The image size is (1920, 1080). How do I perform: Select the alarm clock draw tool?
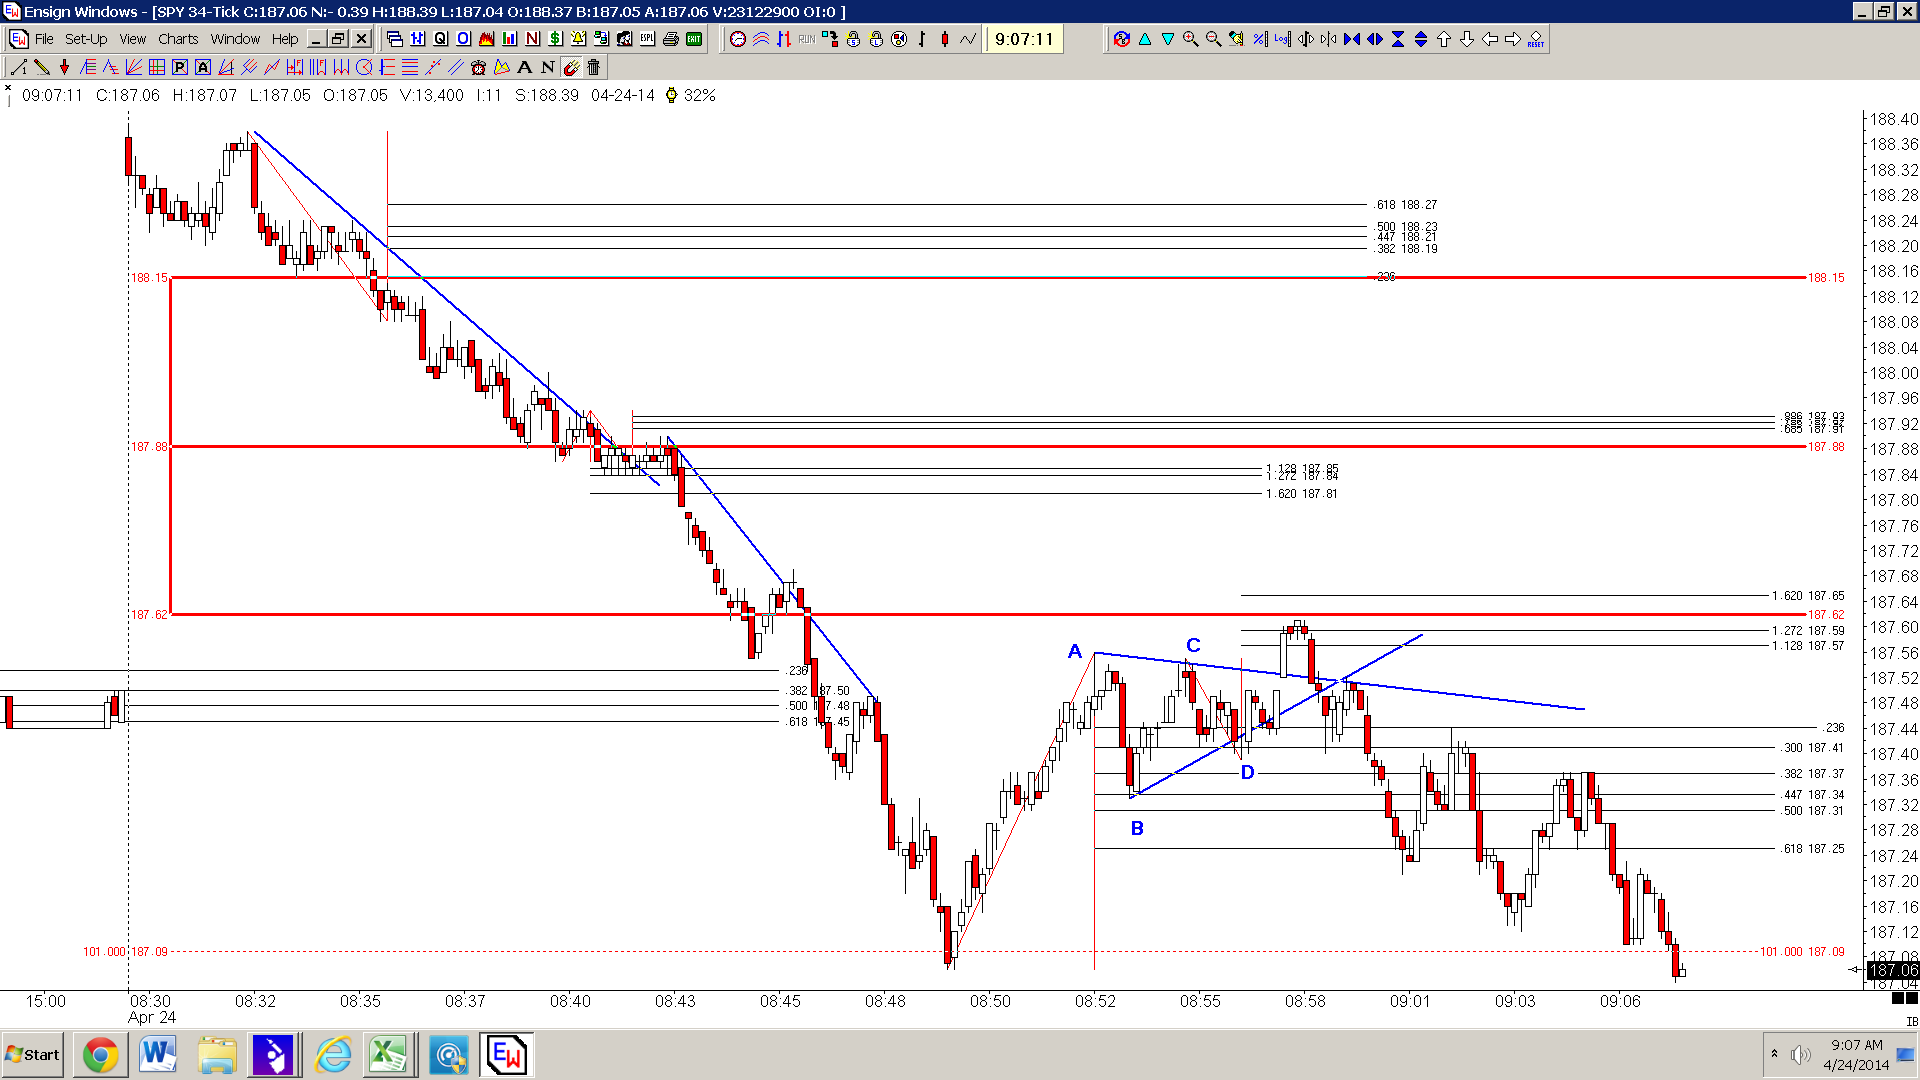click(478, 67)
